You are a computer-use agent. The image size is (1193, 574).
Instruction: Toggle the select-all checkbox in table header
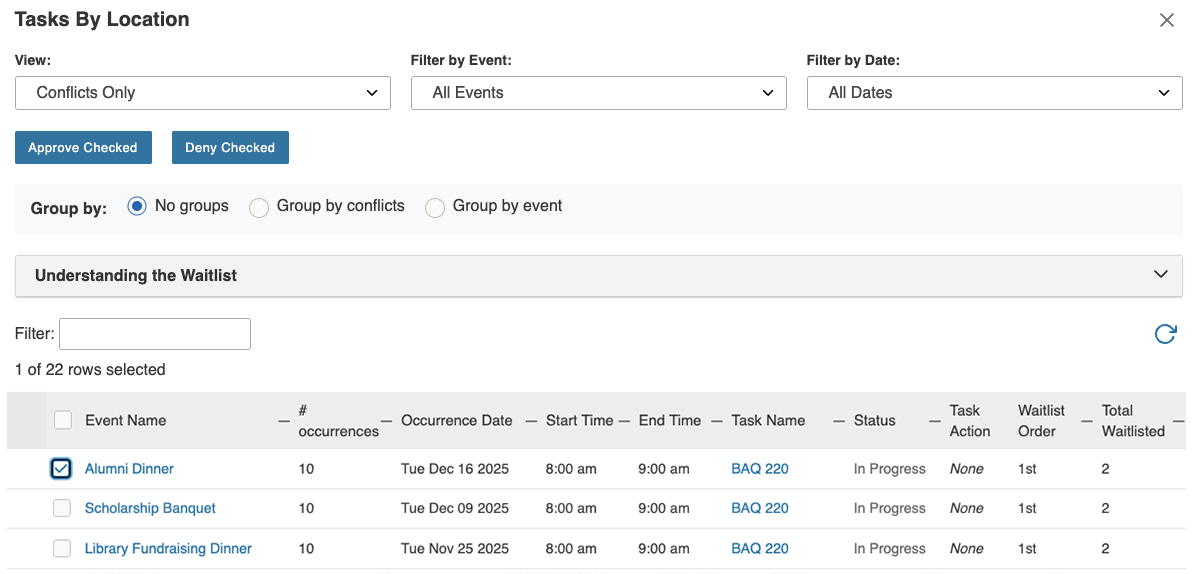(62, 420)
